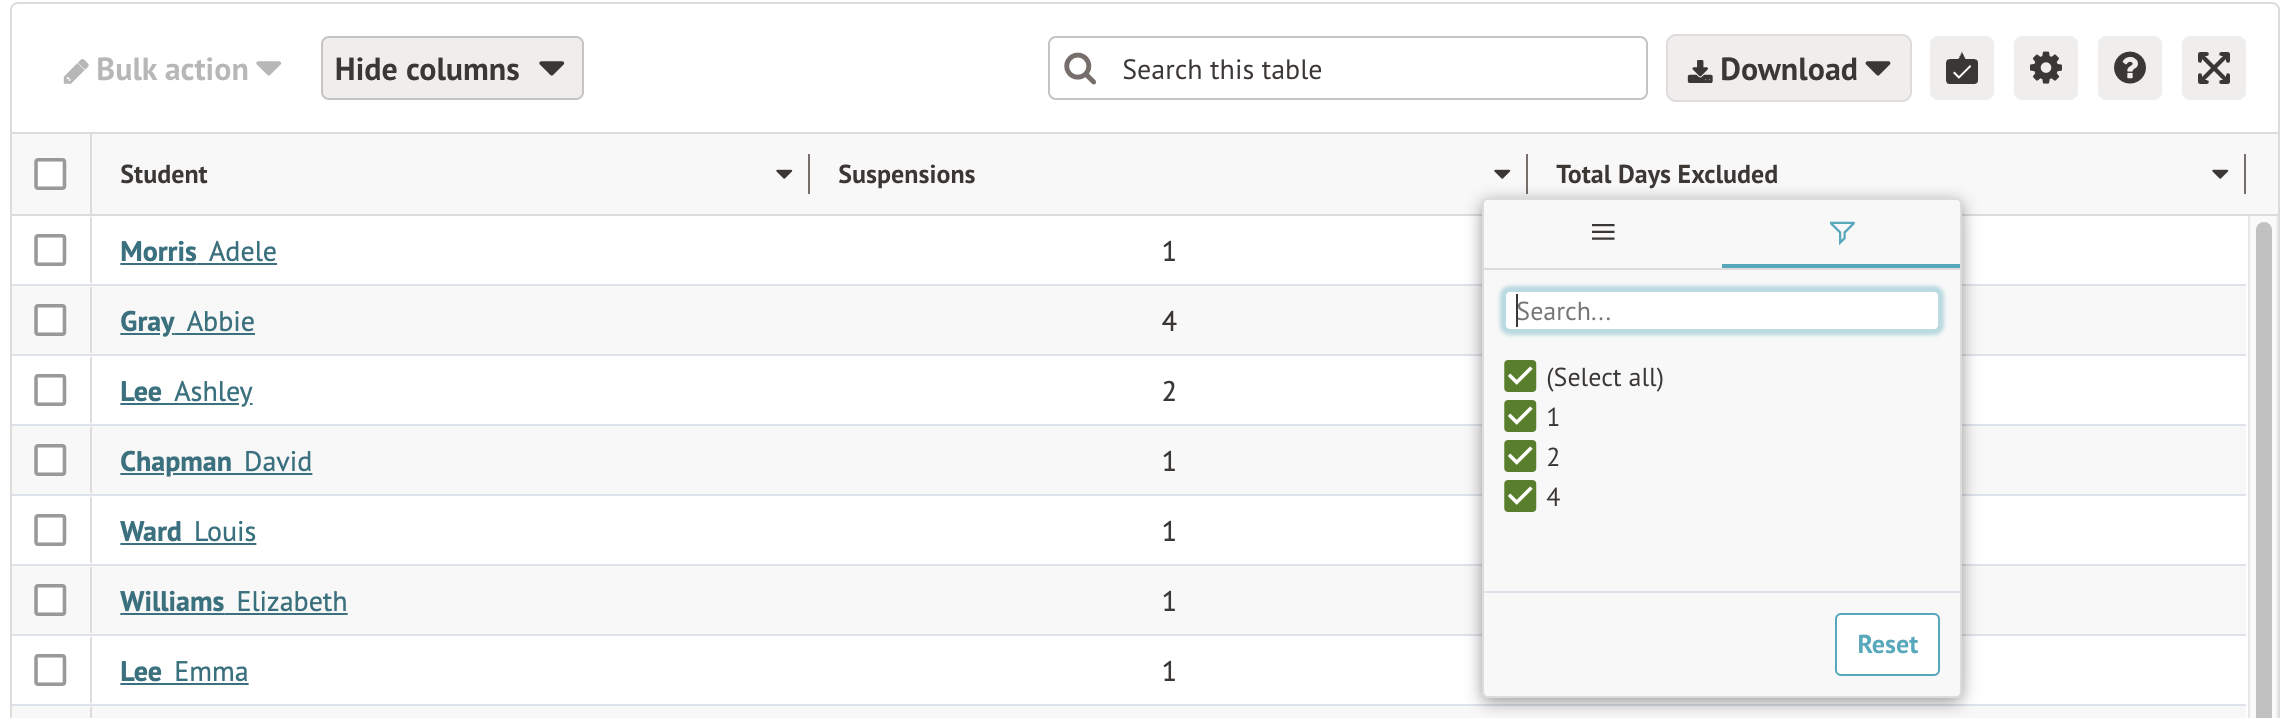The height and width of the screenshot is (718, 2292).
Task: Uncheck the (Select all) filter checkbox
Action: click(x=1520, y=377)
